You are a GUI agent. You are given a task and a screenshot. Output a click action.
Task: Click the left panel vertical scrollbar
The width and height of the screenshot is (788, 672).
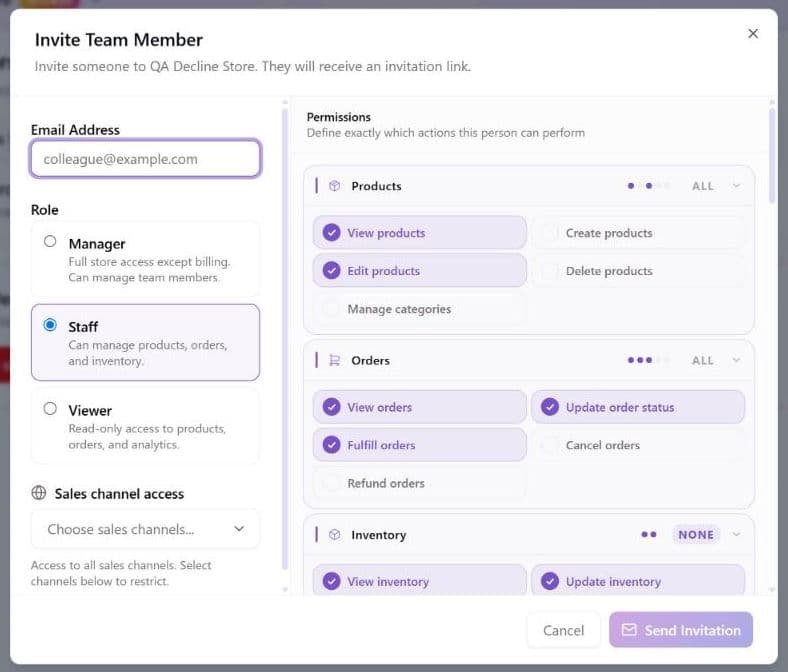click(x=285, y=339)
